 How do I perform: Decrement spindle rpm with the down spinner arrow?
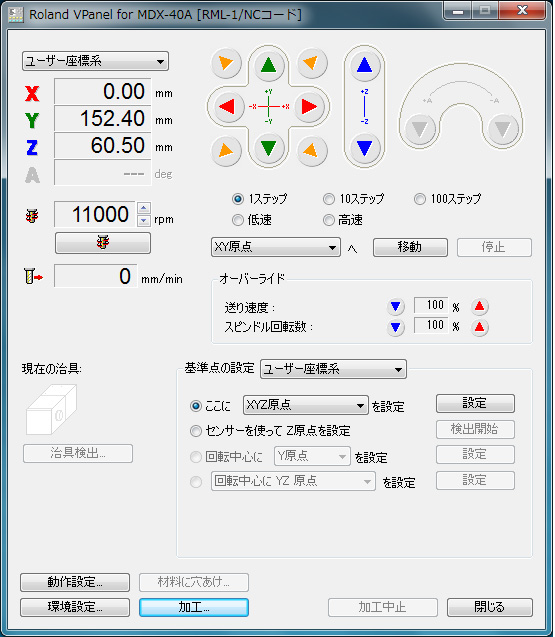(143, 221)
